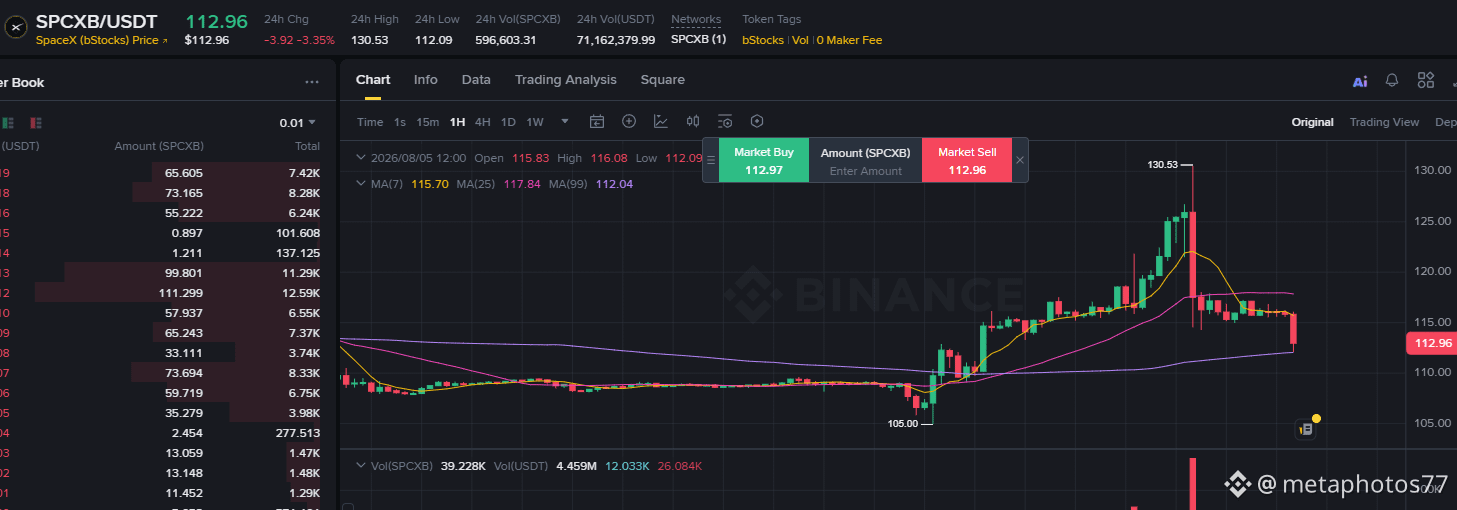Switch to the Chart tab
Viewport: 1457px width, 510px height.
tap(373, 80)
